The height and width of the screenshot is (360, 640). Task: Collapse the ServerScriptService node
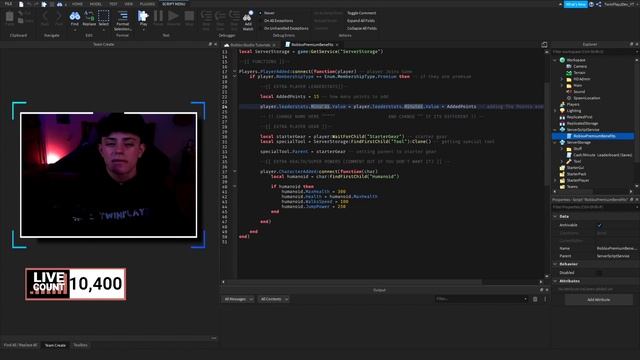[x=555, y=130]
